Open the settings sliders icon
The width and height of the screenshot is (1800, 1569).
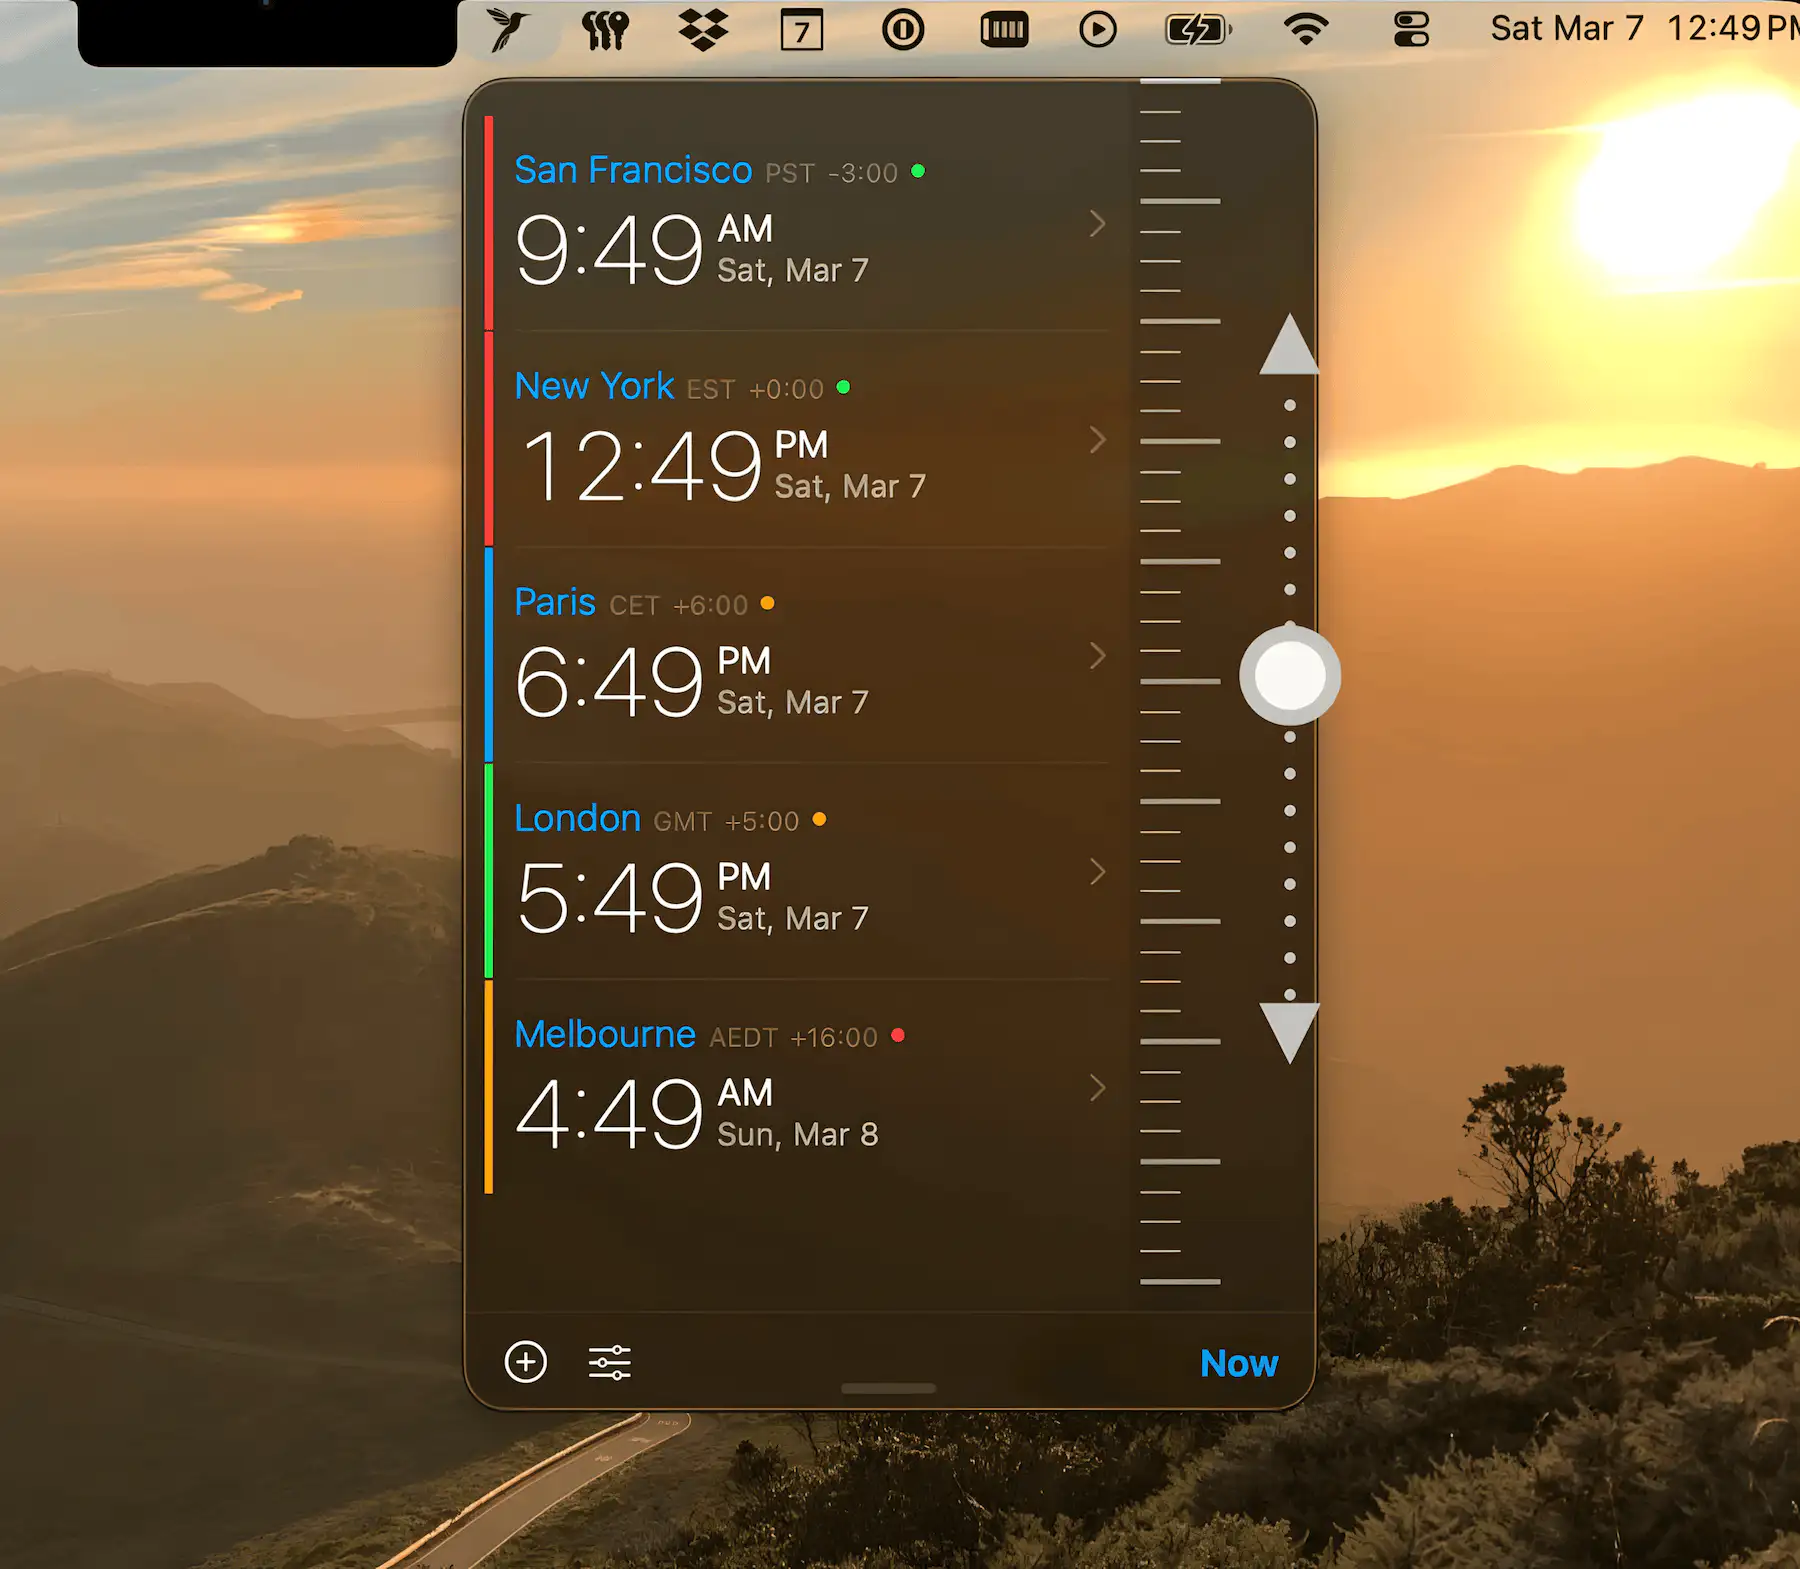pyautogui.click(x=609, y=1362)
